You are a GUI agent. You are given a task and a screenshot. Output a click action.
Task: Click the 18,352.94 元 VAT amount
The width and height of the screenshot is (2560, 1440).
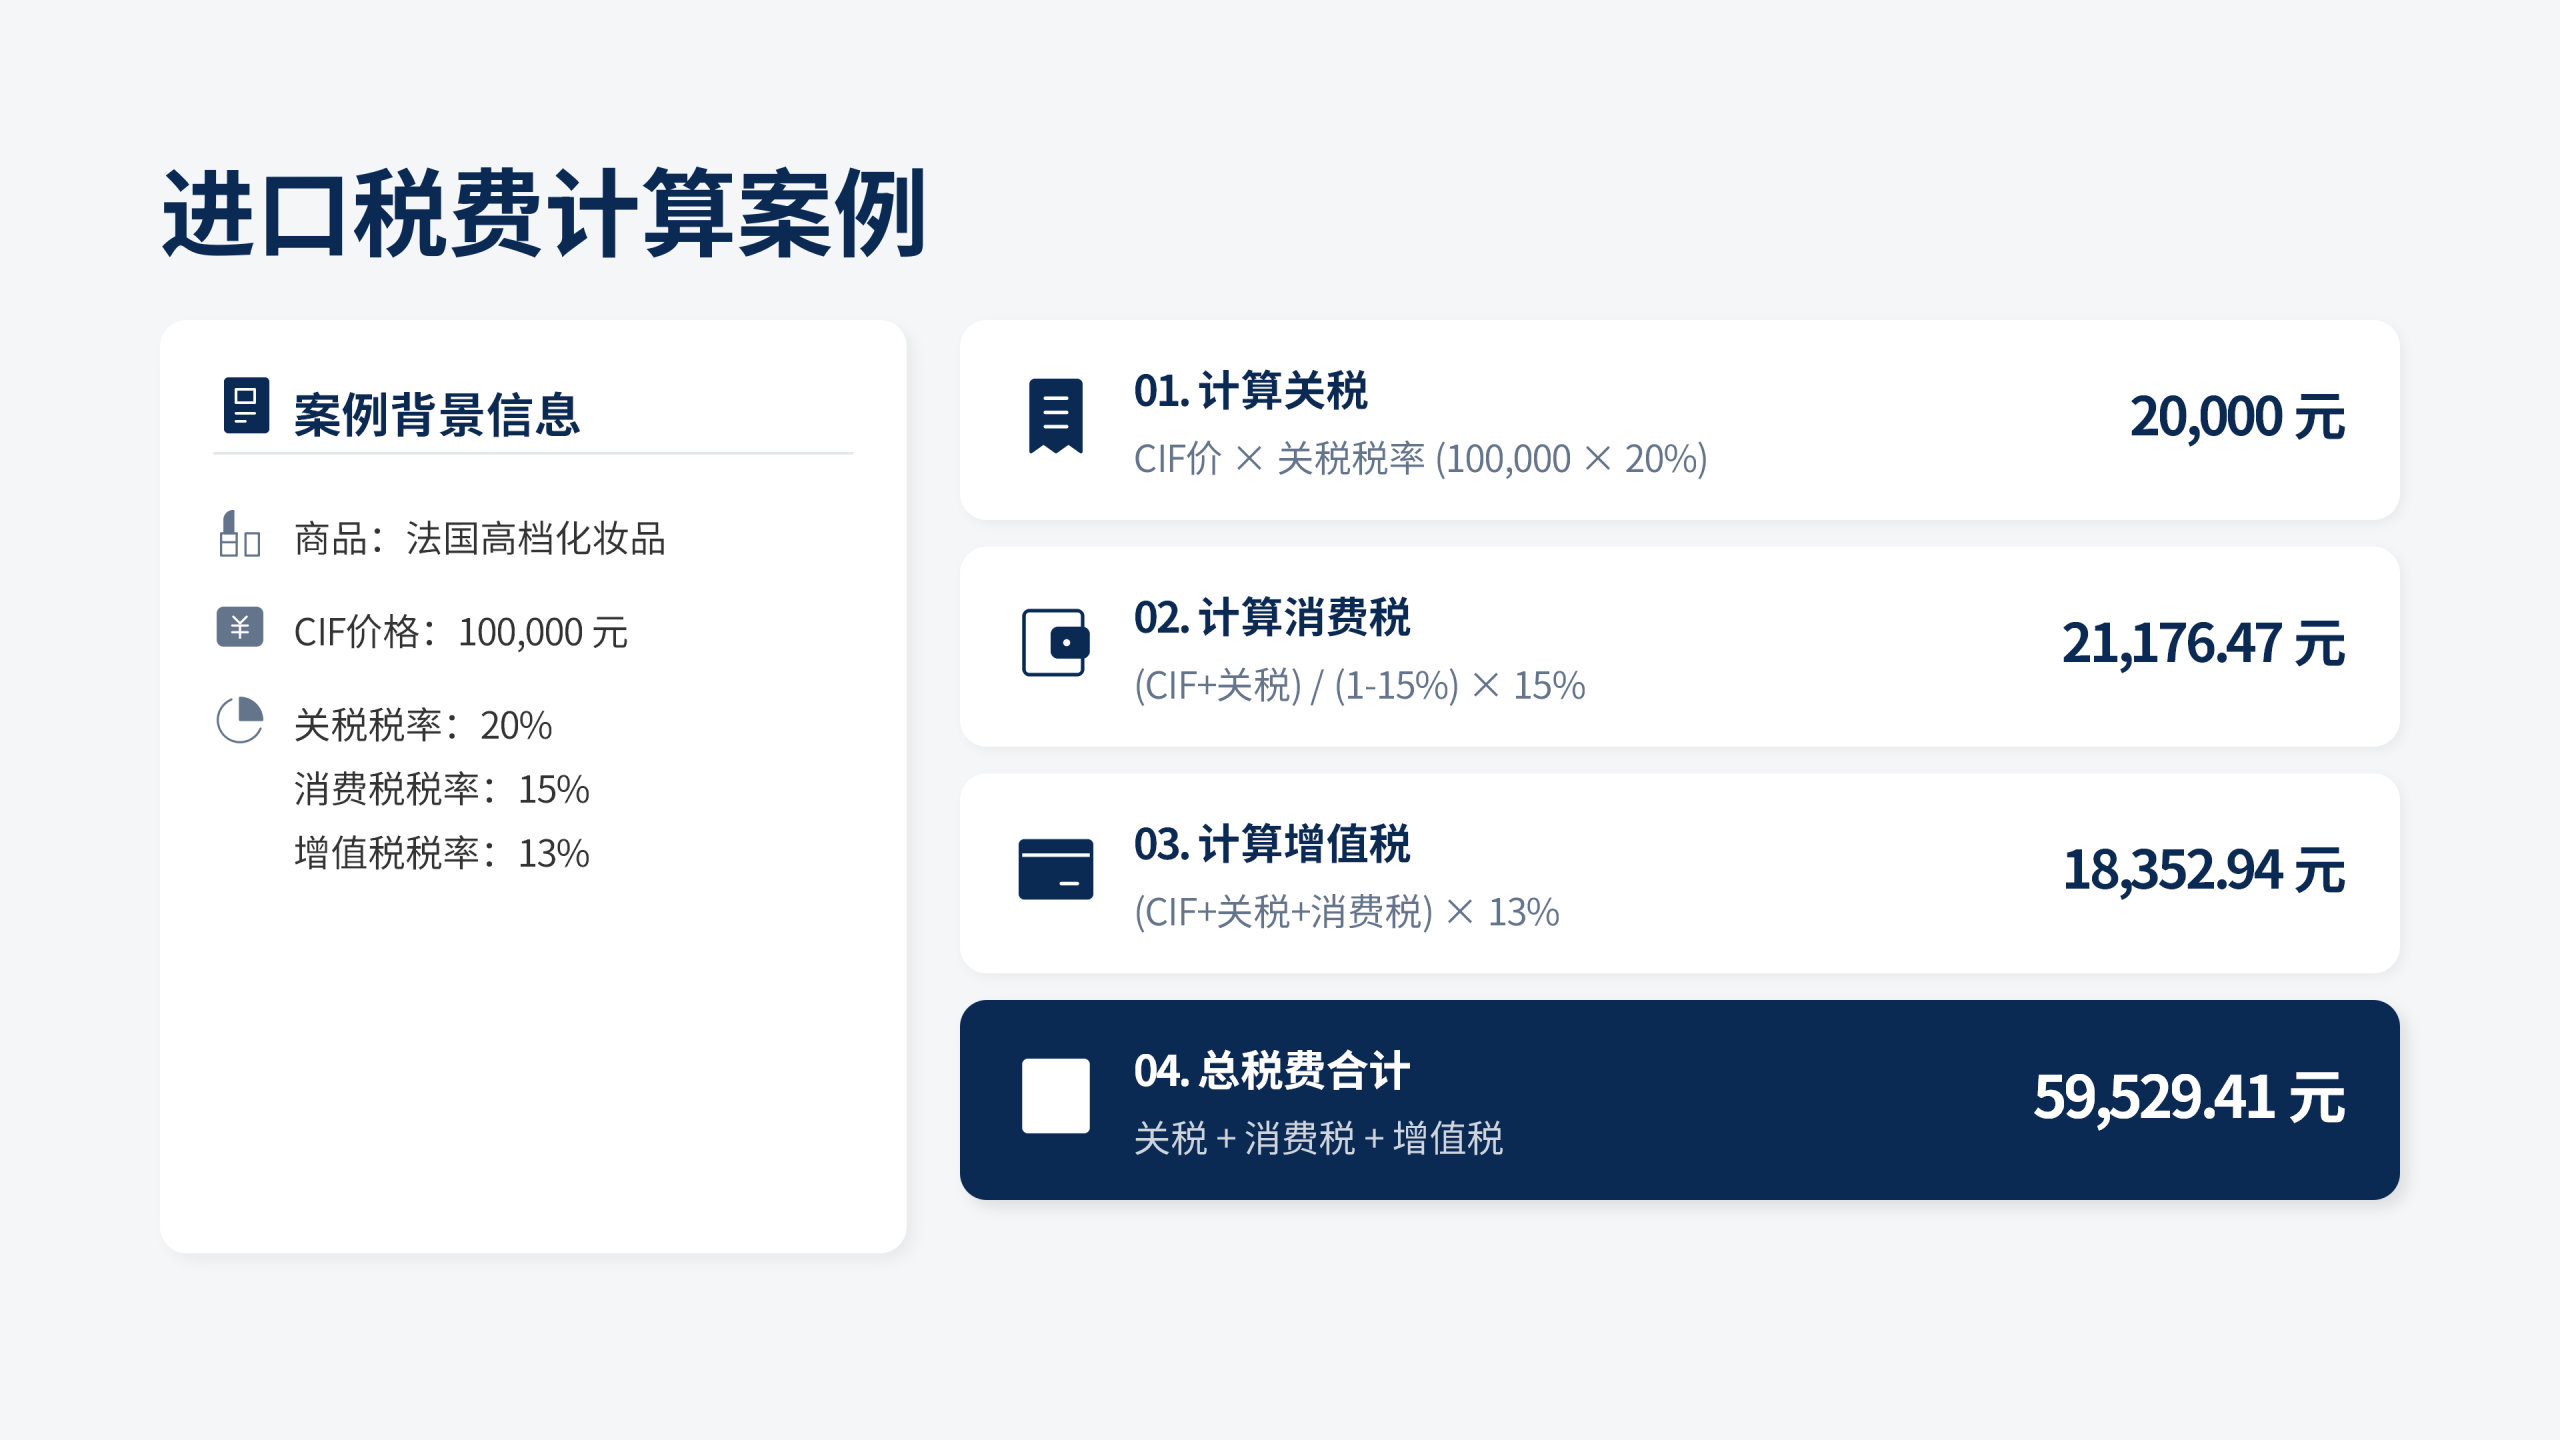tap(2203, 870)
